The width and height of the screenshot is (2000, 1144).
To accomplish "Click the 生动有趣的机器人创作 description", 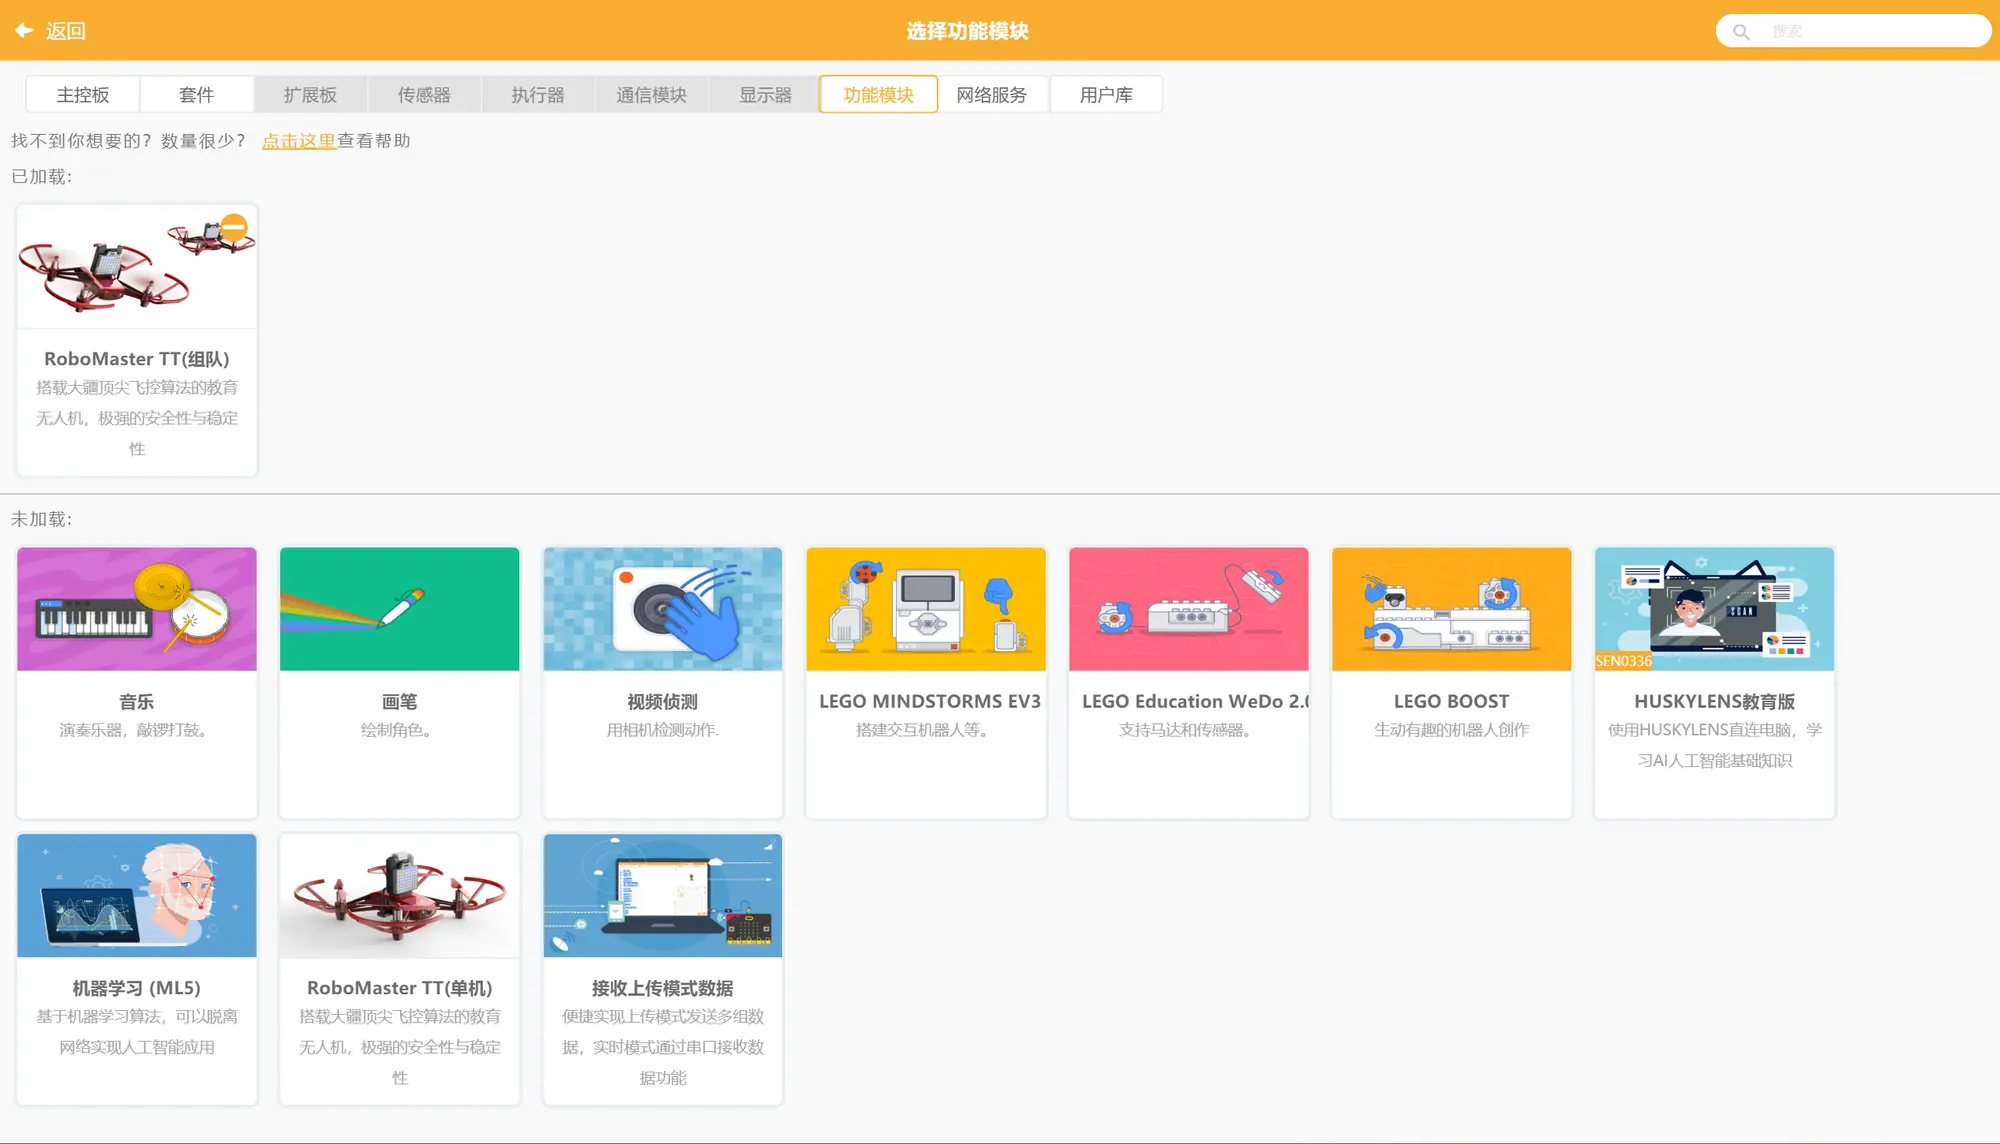I will pyautogui.click(x=1452, y=731).
